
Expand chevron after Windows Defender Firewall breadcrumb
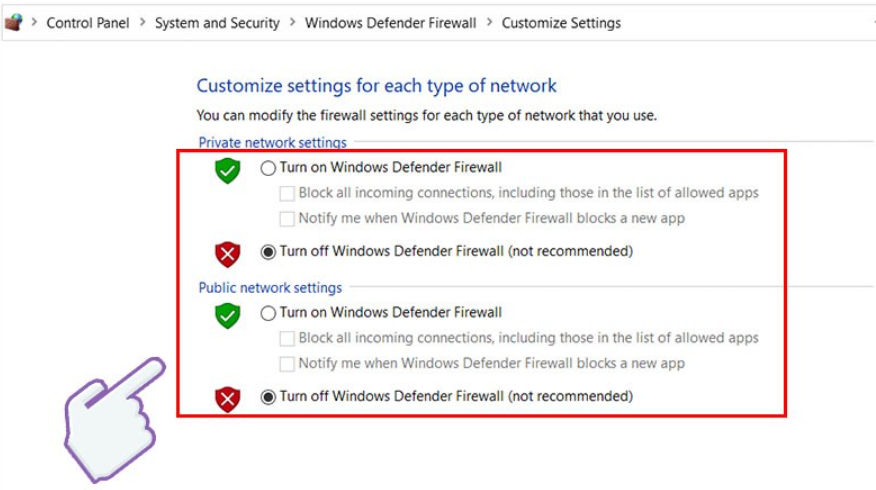point(489,23)
